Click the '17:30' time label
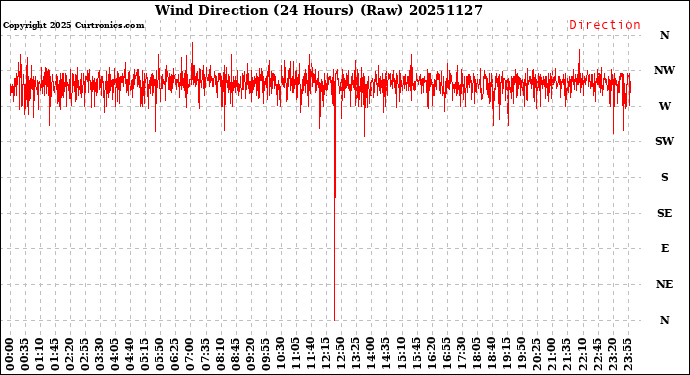This screenshot has width=690, height=375. (x=461, y=355)
